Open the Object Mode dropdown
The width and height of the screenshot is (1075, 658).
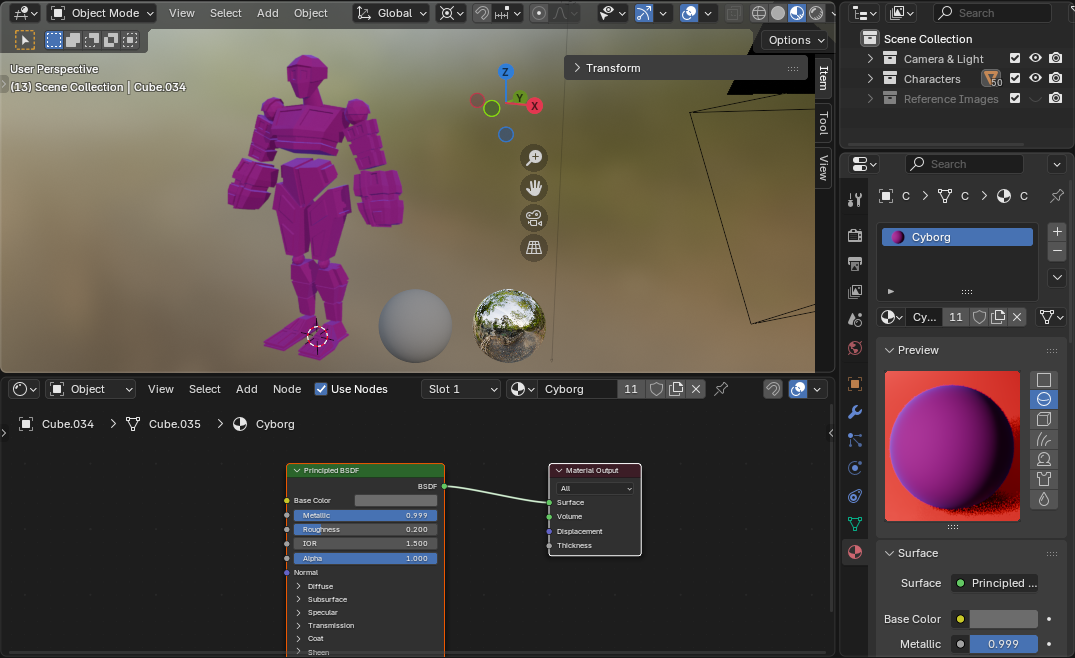click(103, 13)
